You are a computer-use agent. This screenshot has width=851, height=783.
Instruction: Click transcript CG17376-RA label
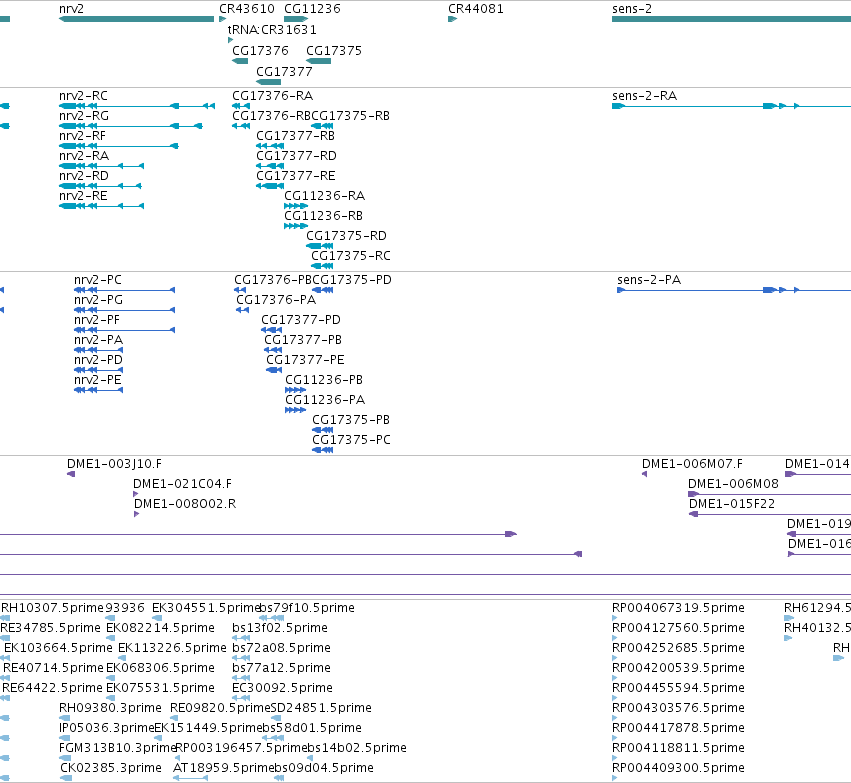click(272, 96)
